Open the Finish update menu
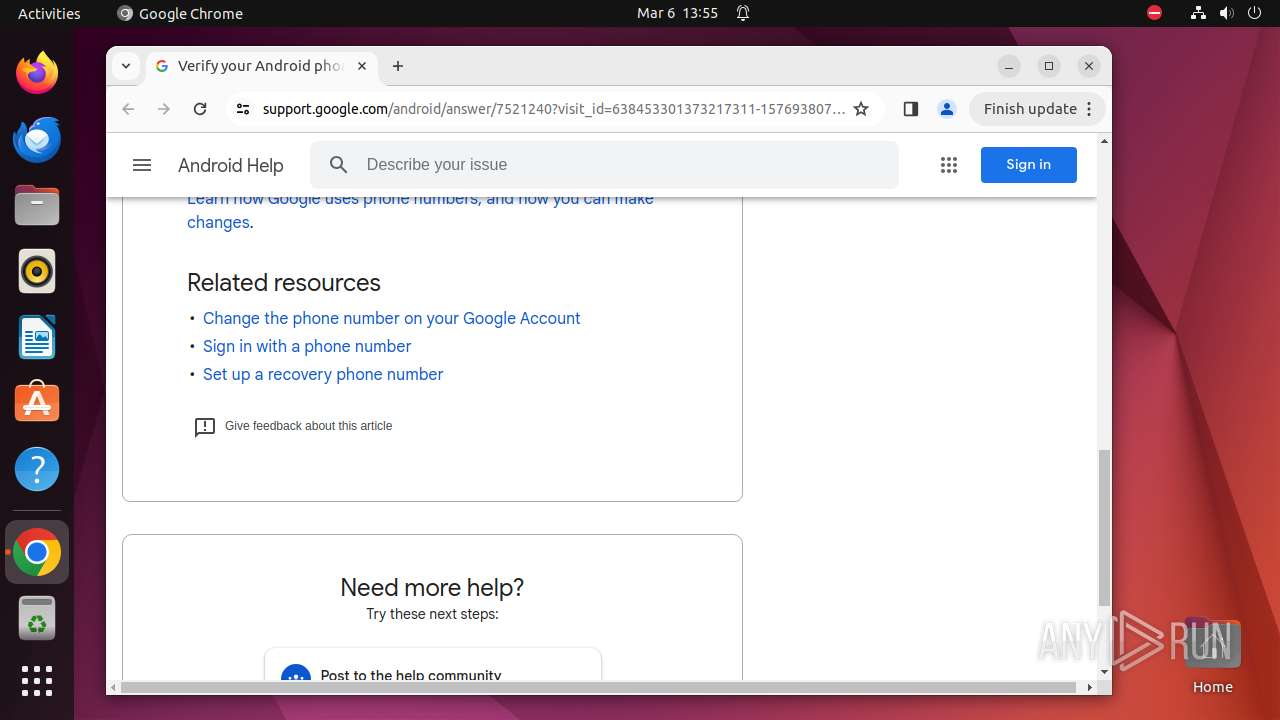This screenshot has height=720, width=1280. pos(1036,109)
